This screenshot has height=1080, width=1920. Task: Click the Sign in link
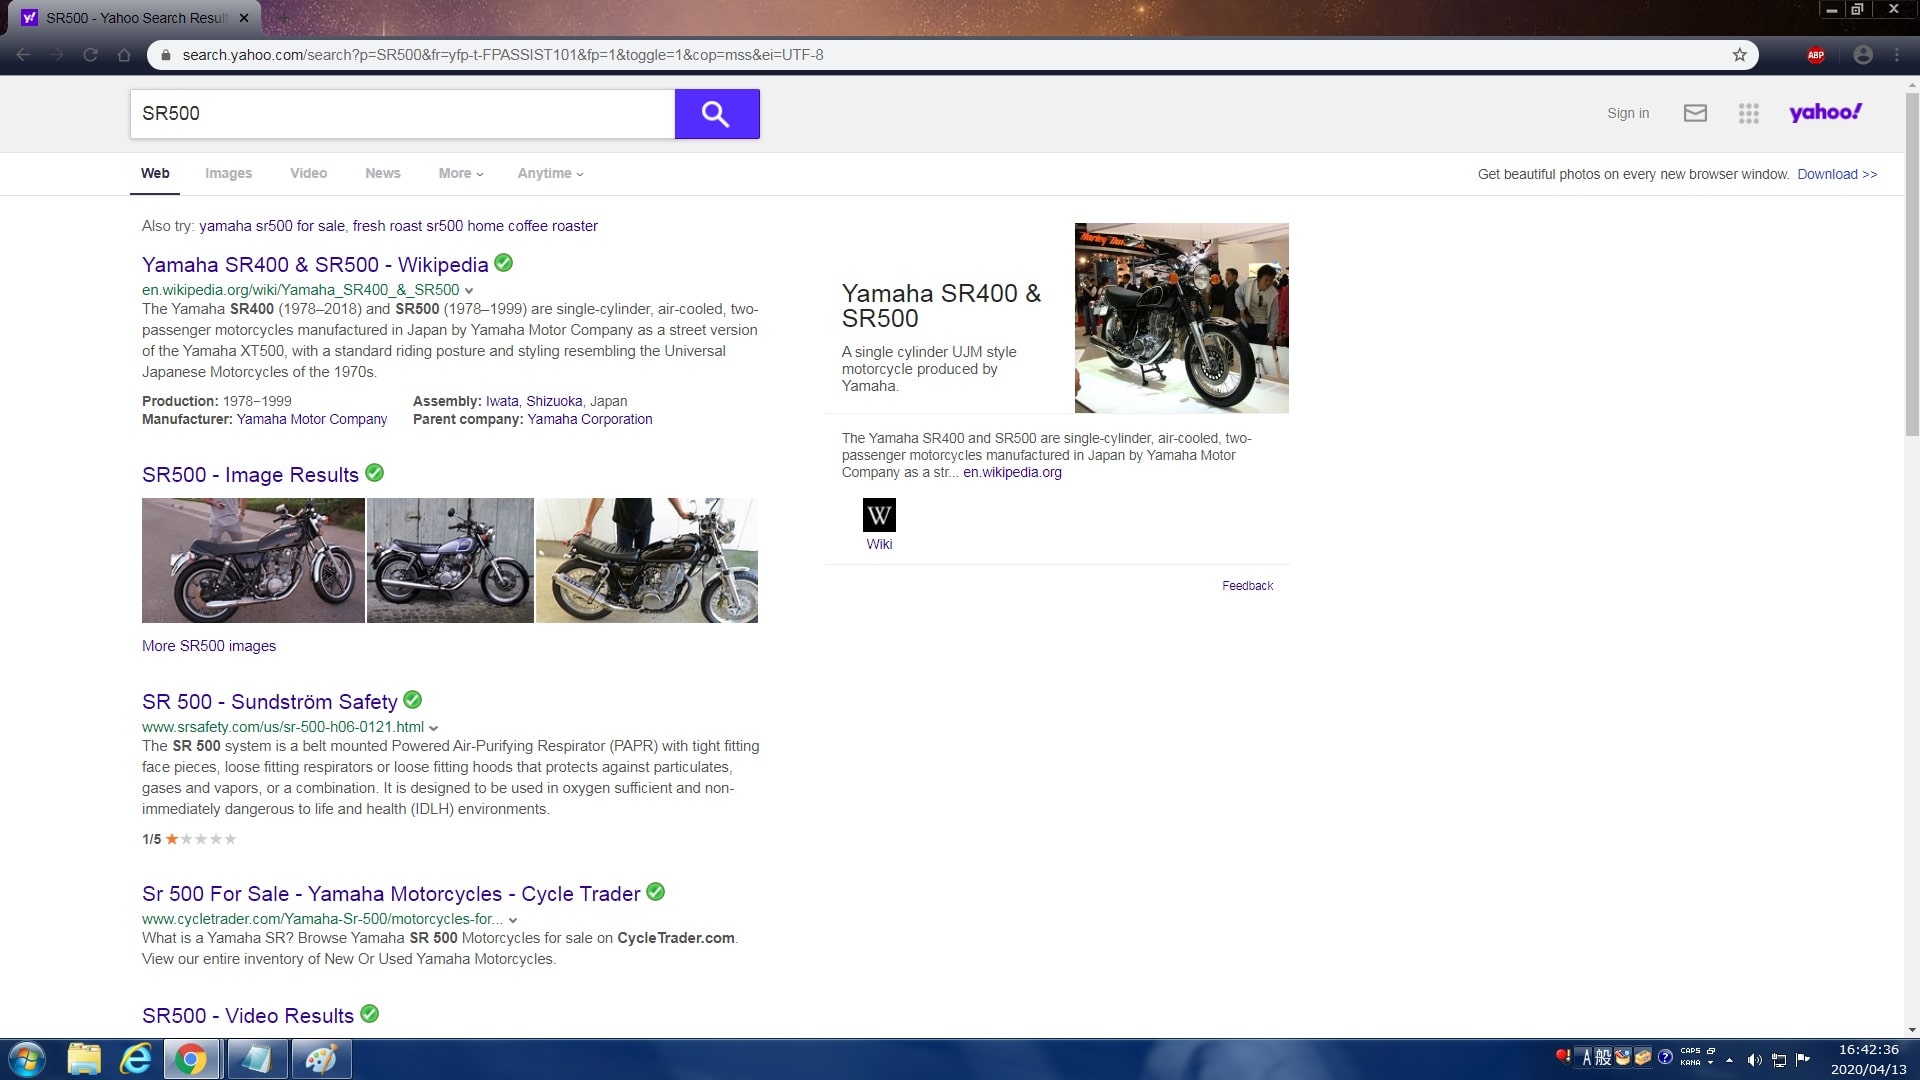click(x=1628, y=113)
